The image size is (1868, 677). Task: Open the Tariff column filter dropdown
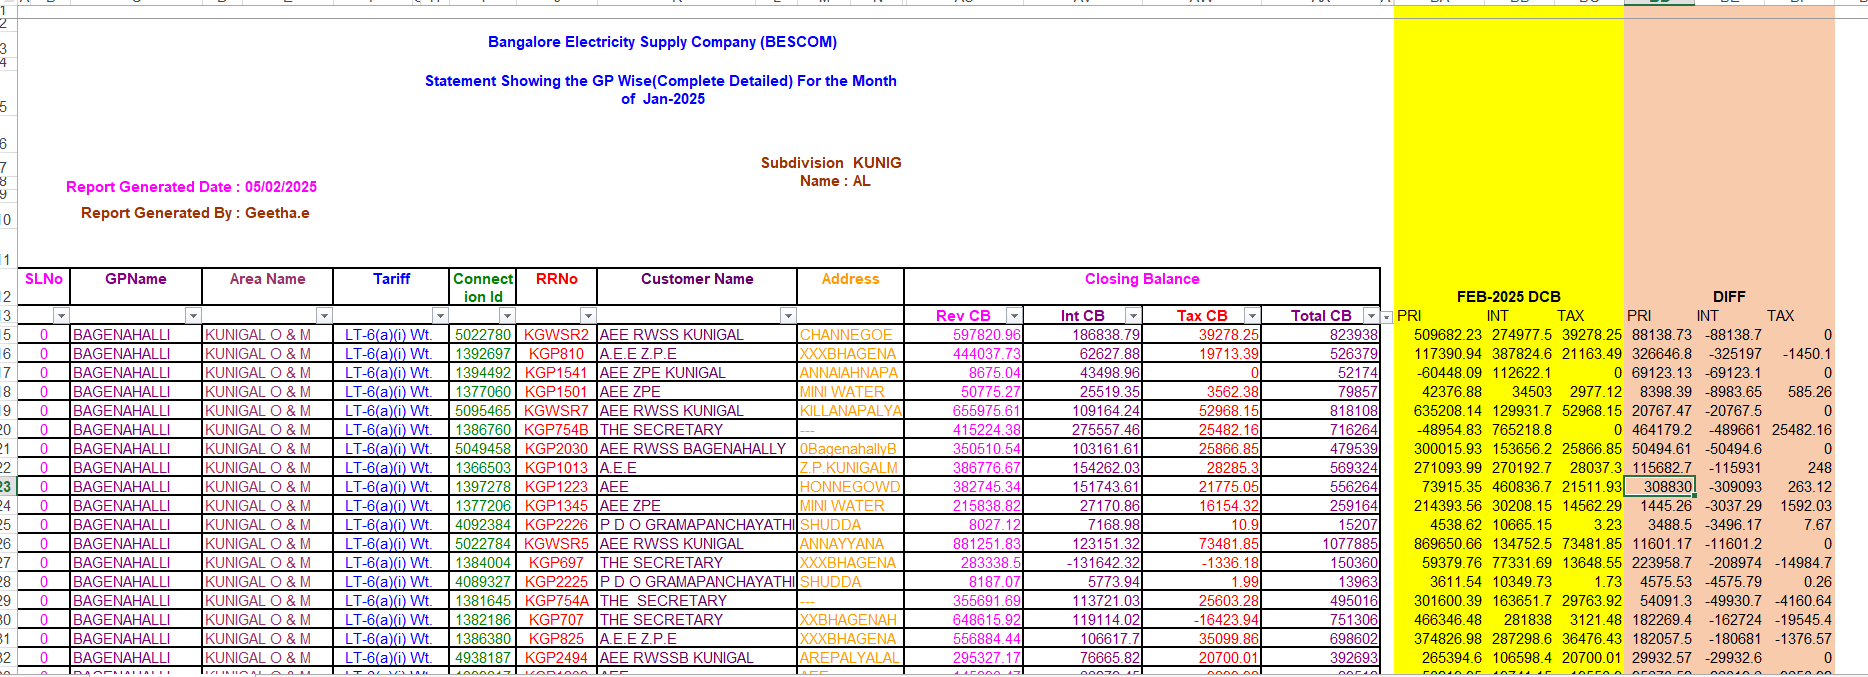[x=440, y=316]
